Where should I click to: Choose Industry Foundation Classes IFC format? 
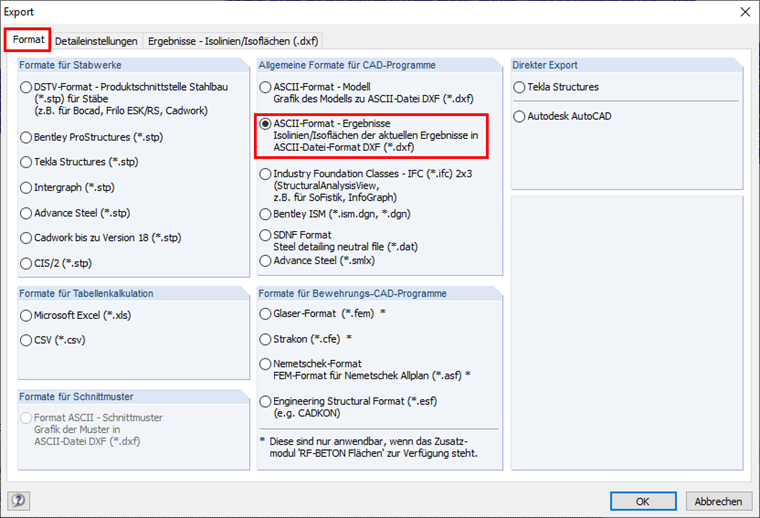pyautogui.click(x=266, y=174)
